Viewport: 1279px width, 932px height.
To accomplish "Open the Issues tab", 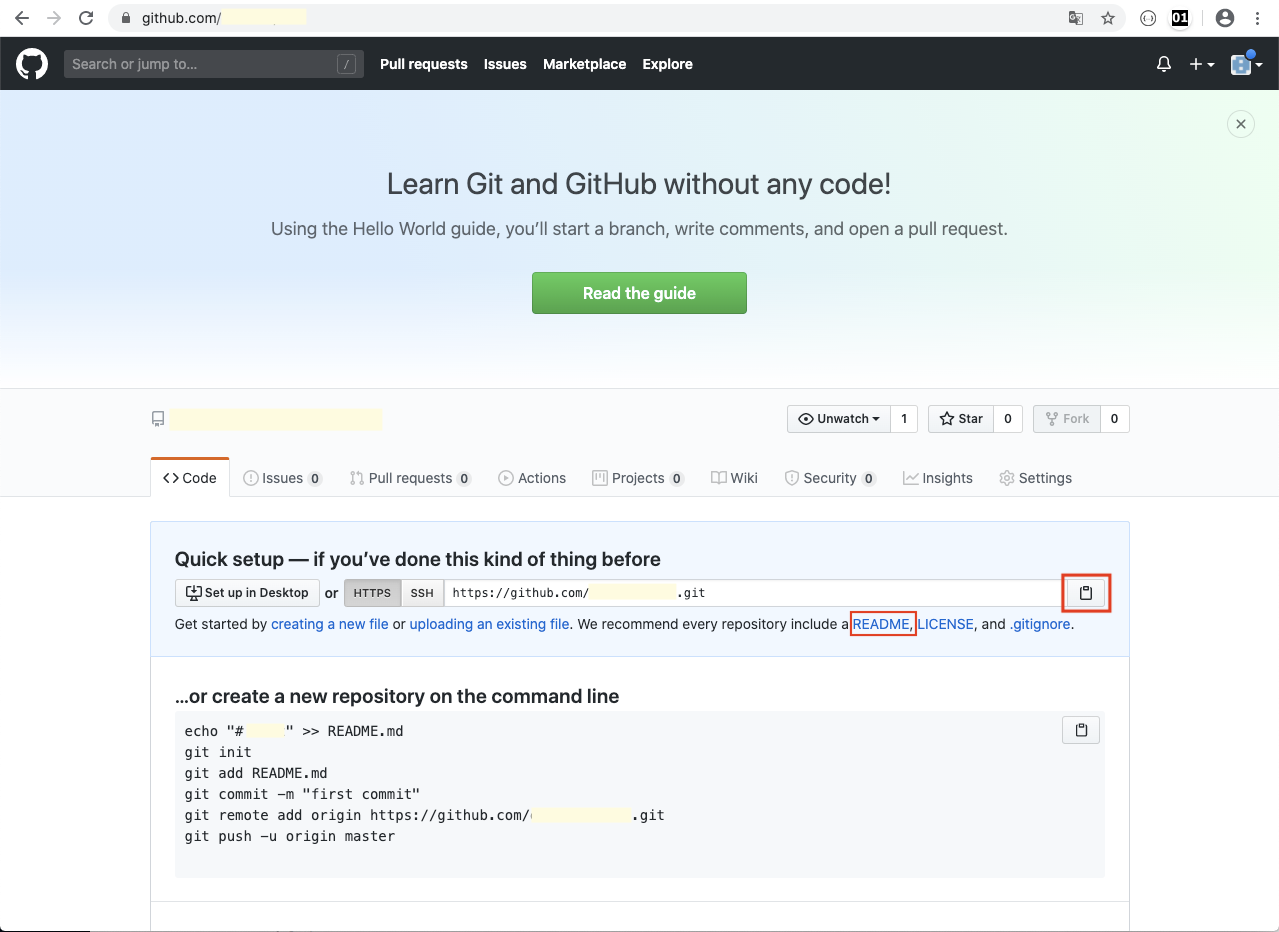I will (283, 478).
